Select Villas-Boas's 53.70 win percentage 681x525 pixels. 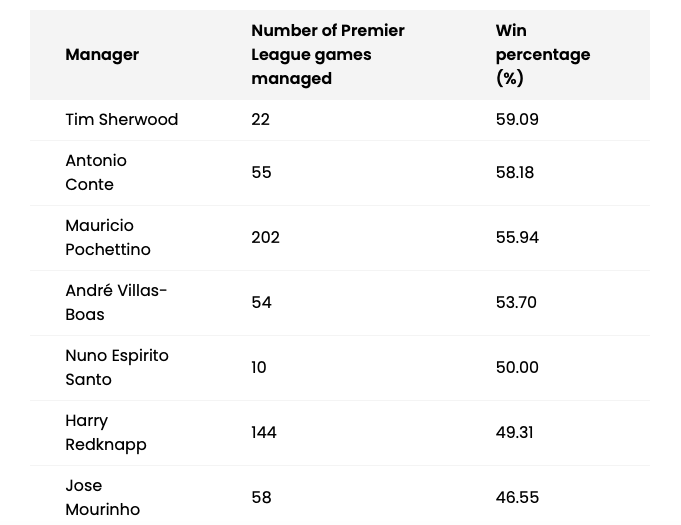(516, 303)
